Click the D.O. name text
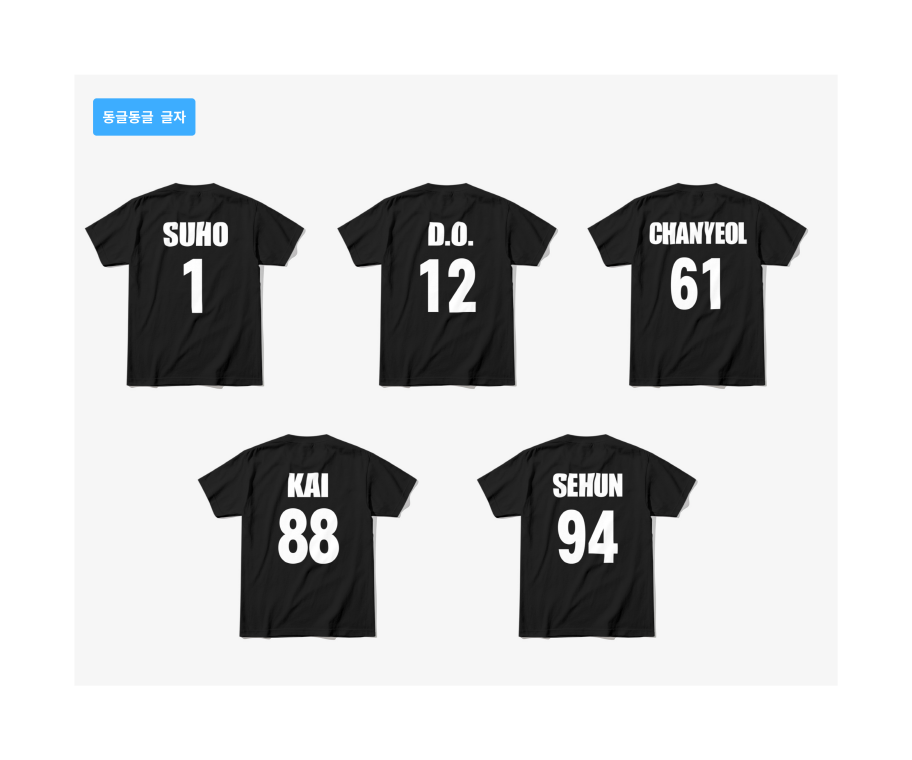The height and width of the screenshot is (760, 912). tap(451, 235)
